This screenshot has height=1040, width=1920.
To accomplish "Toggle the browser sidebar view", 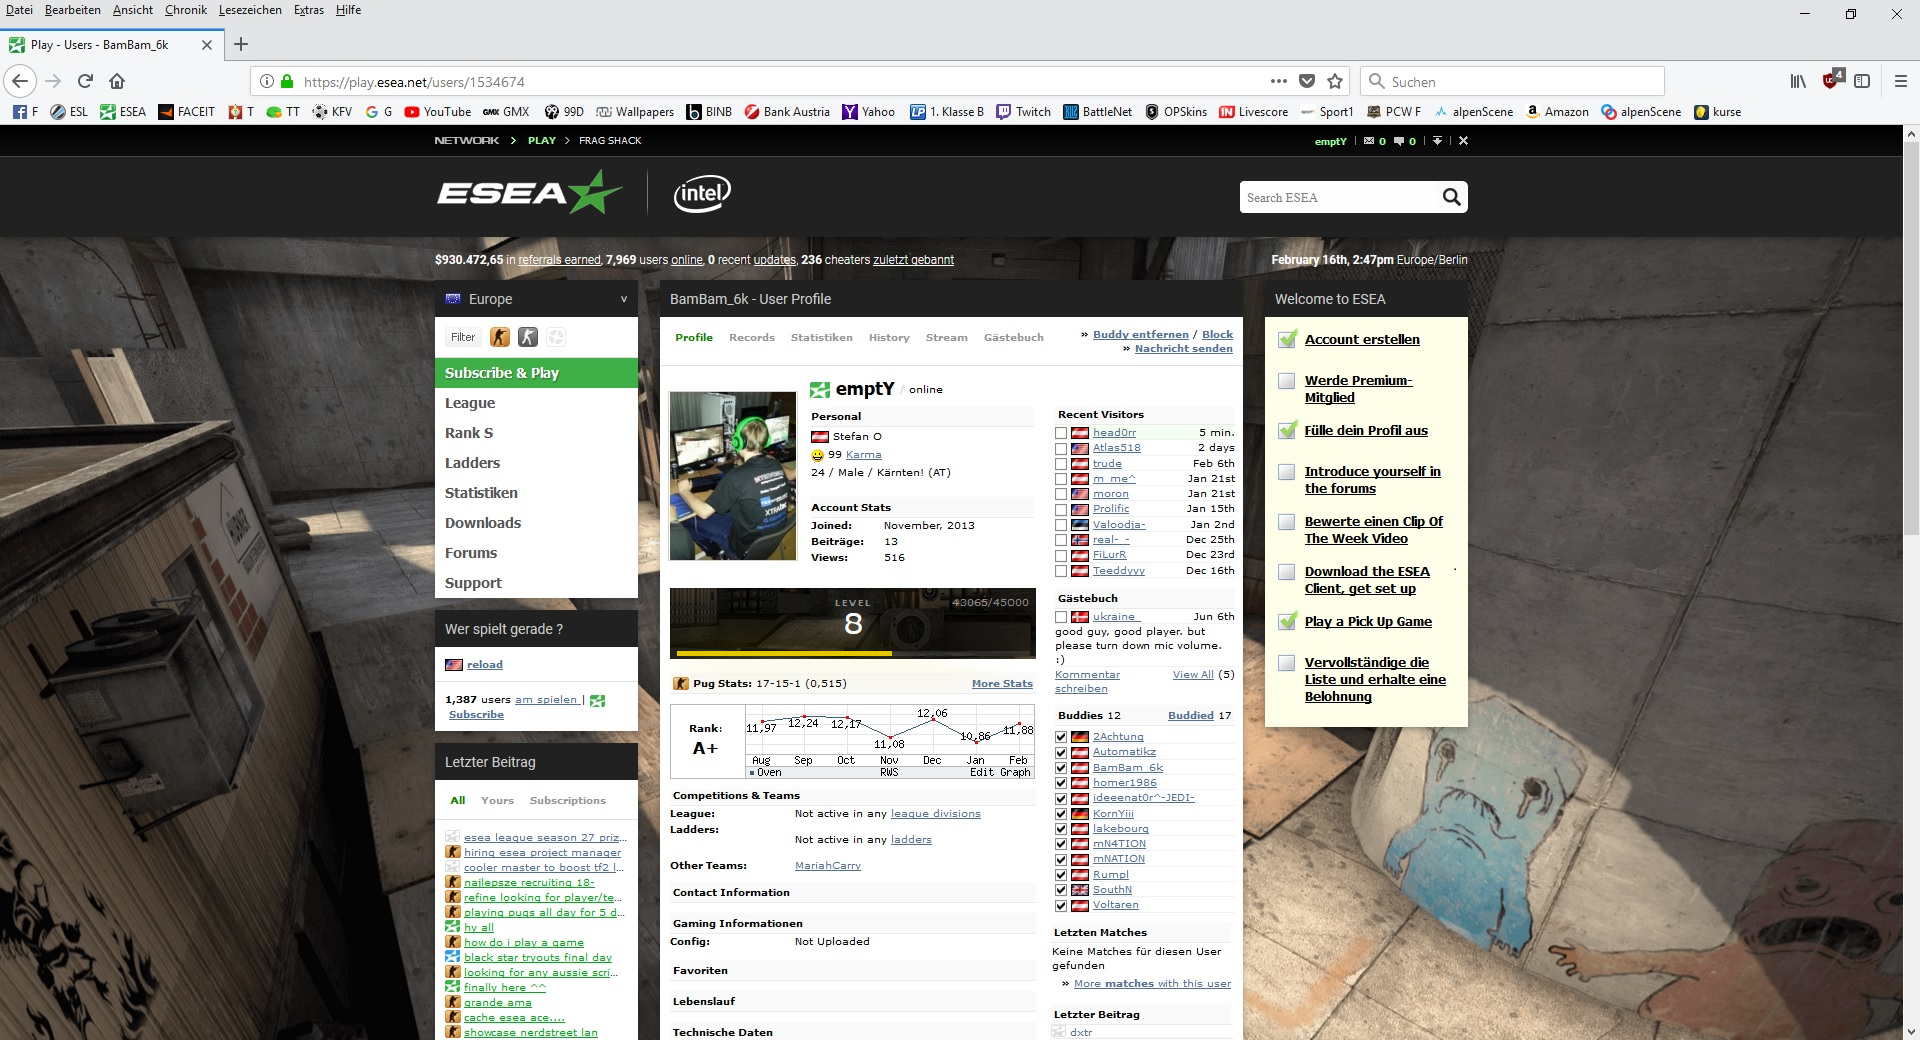I will coord(1862,81).
